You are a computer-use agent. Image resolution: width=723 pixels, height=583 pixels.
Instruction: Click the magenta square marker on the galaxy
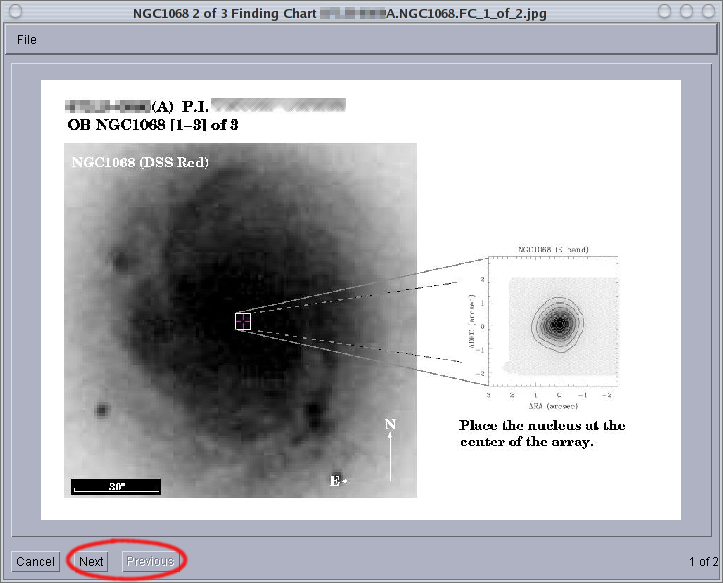pos(242,321)
